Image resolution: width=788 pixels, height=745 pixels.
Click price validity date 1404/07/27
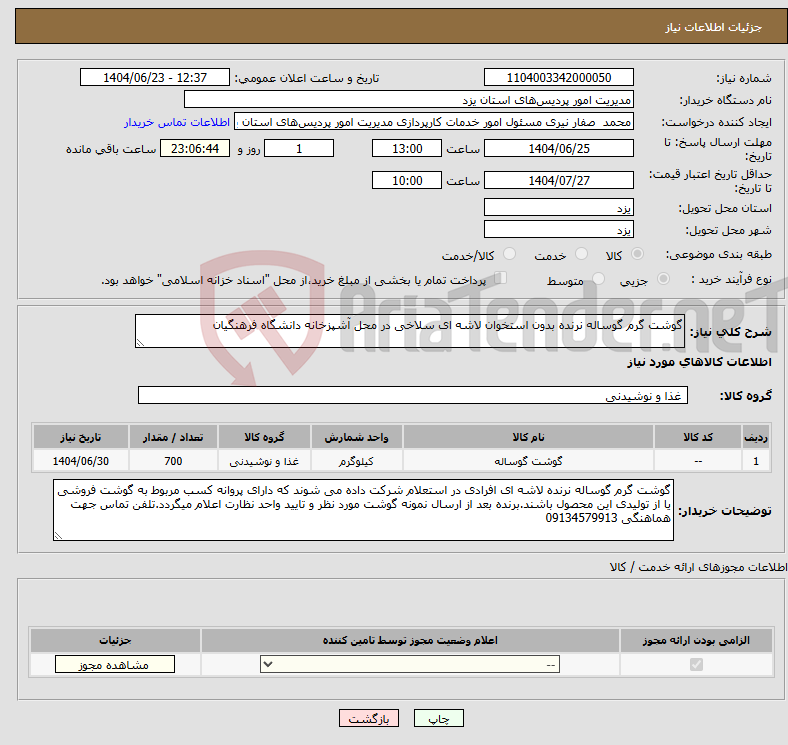pyautogui.click(x=558, y=180)
